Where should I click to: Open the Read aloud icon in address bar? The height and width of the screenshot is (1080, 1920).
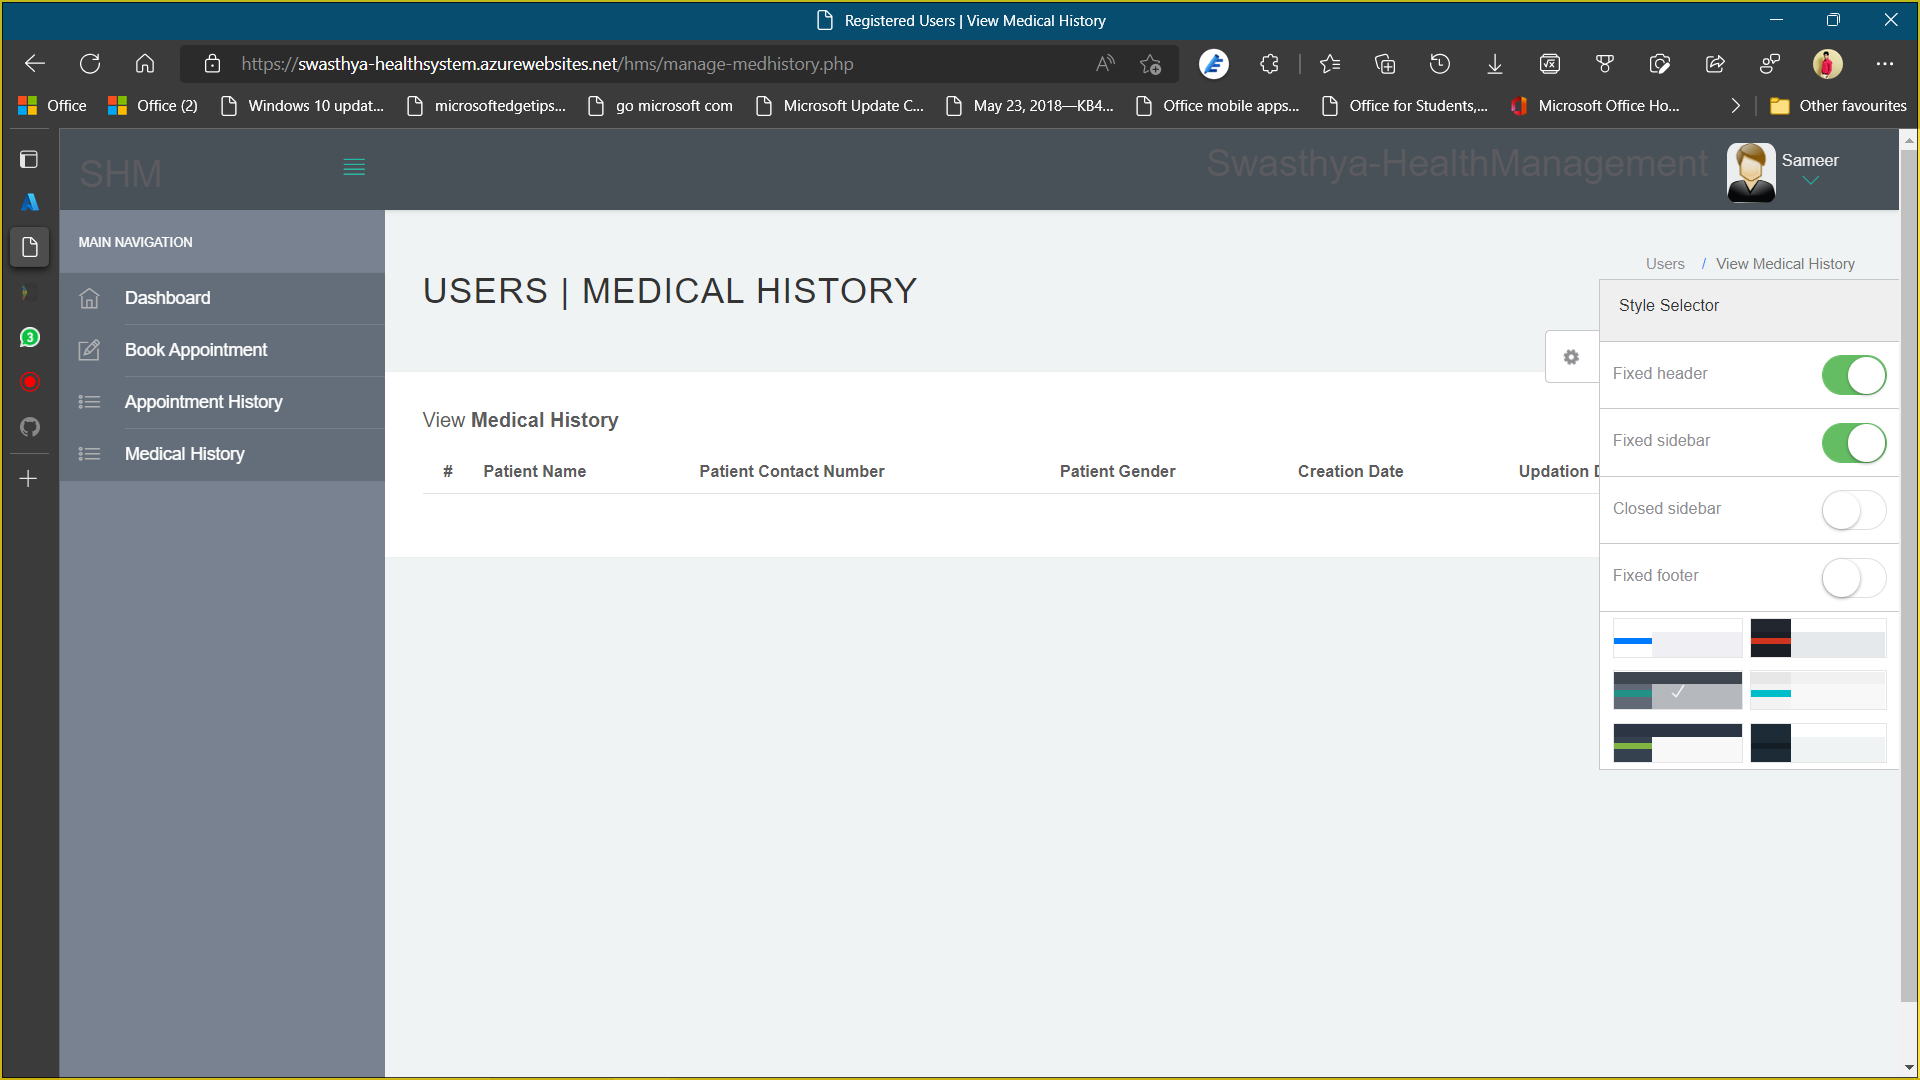click(1105, 64)
